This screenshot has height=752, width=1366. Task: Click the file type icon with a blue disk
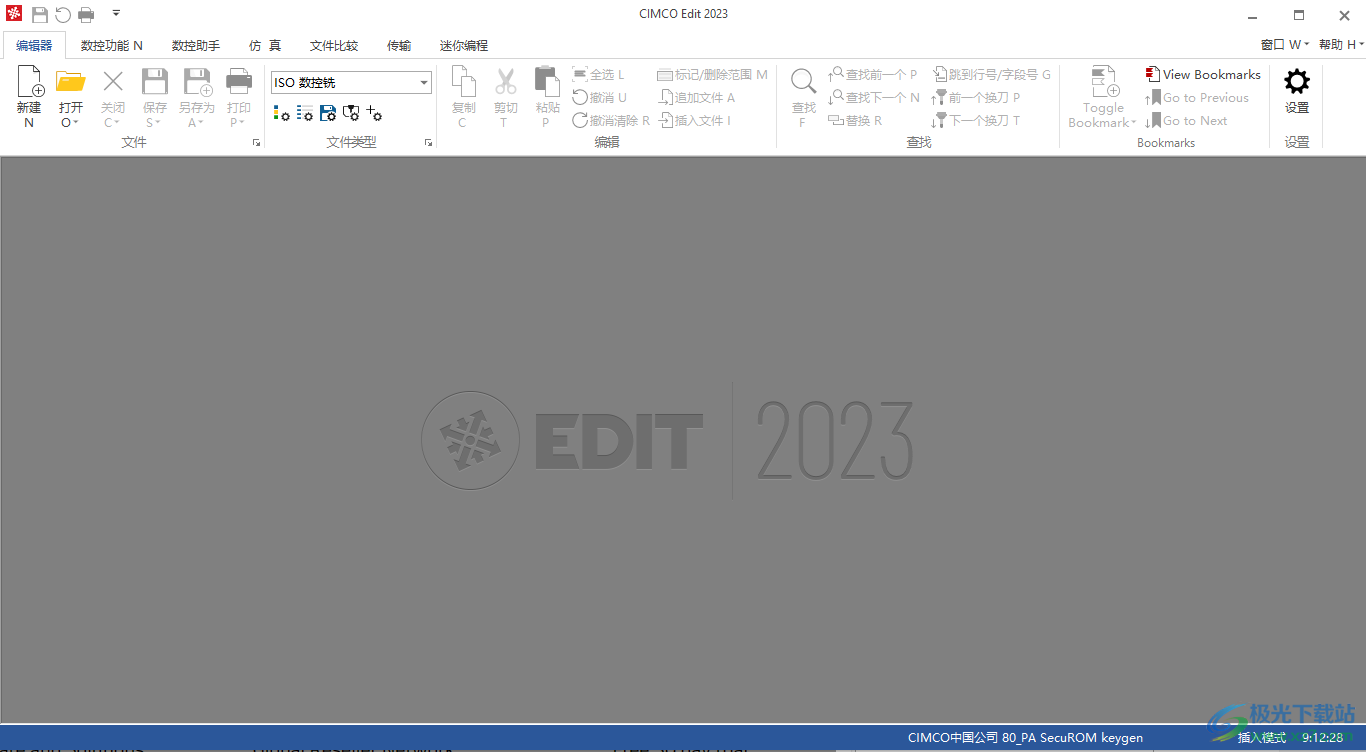[x=328, y=113]
